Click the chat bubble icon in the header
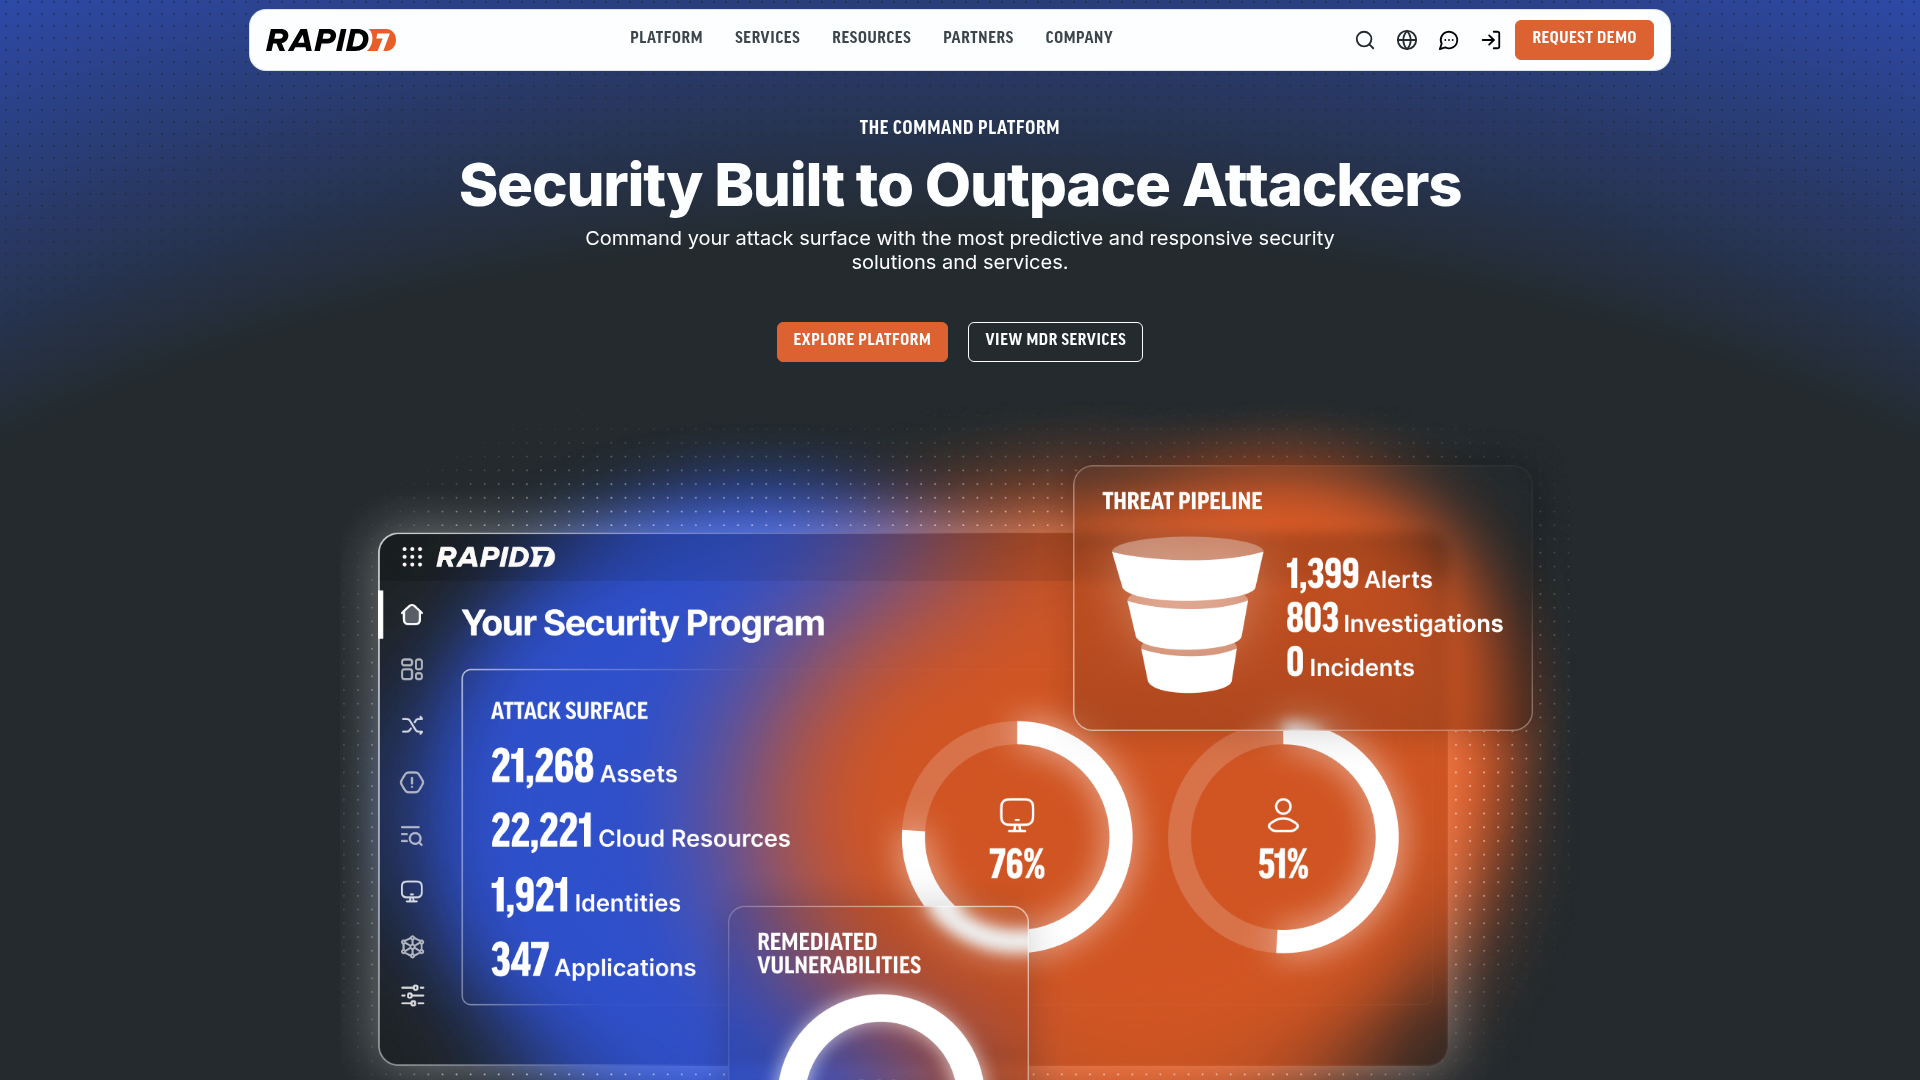 [x=1448, y=40]
